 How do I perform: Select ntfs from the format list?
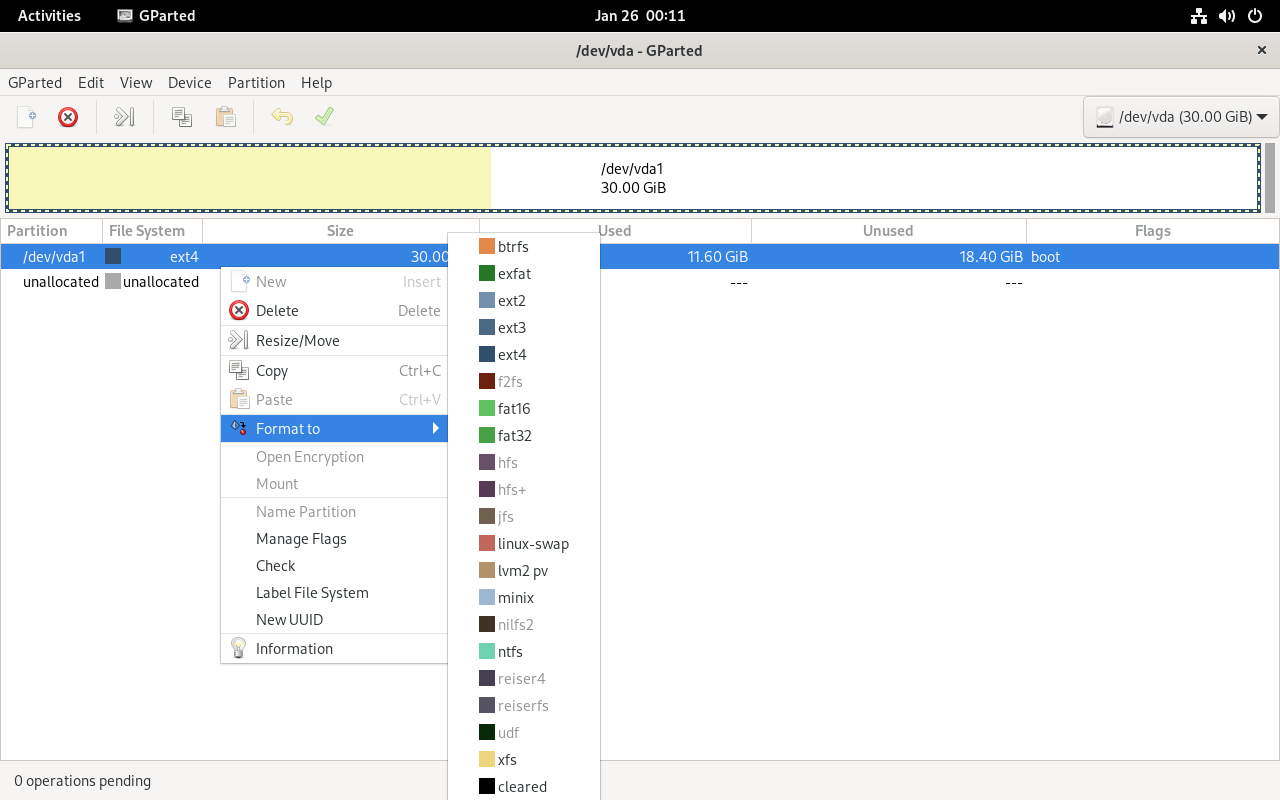coord(510,651)
